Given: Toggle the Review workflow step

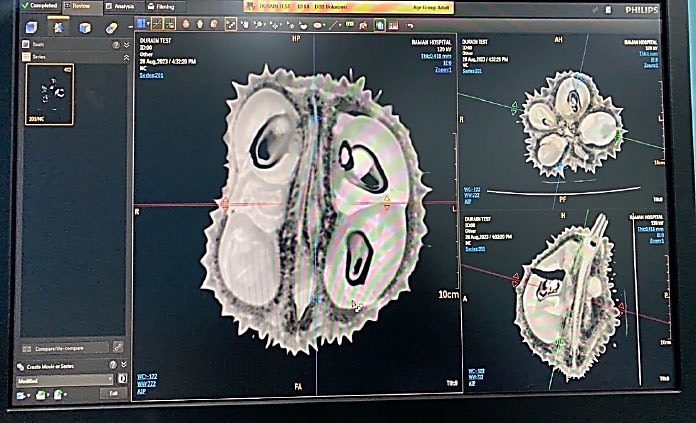Looking at the screenshot, I should (x=77, y=5).
